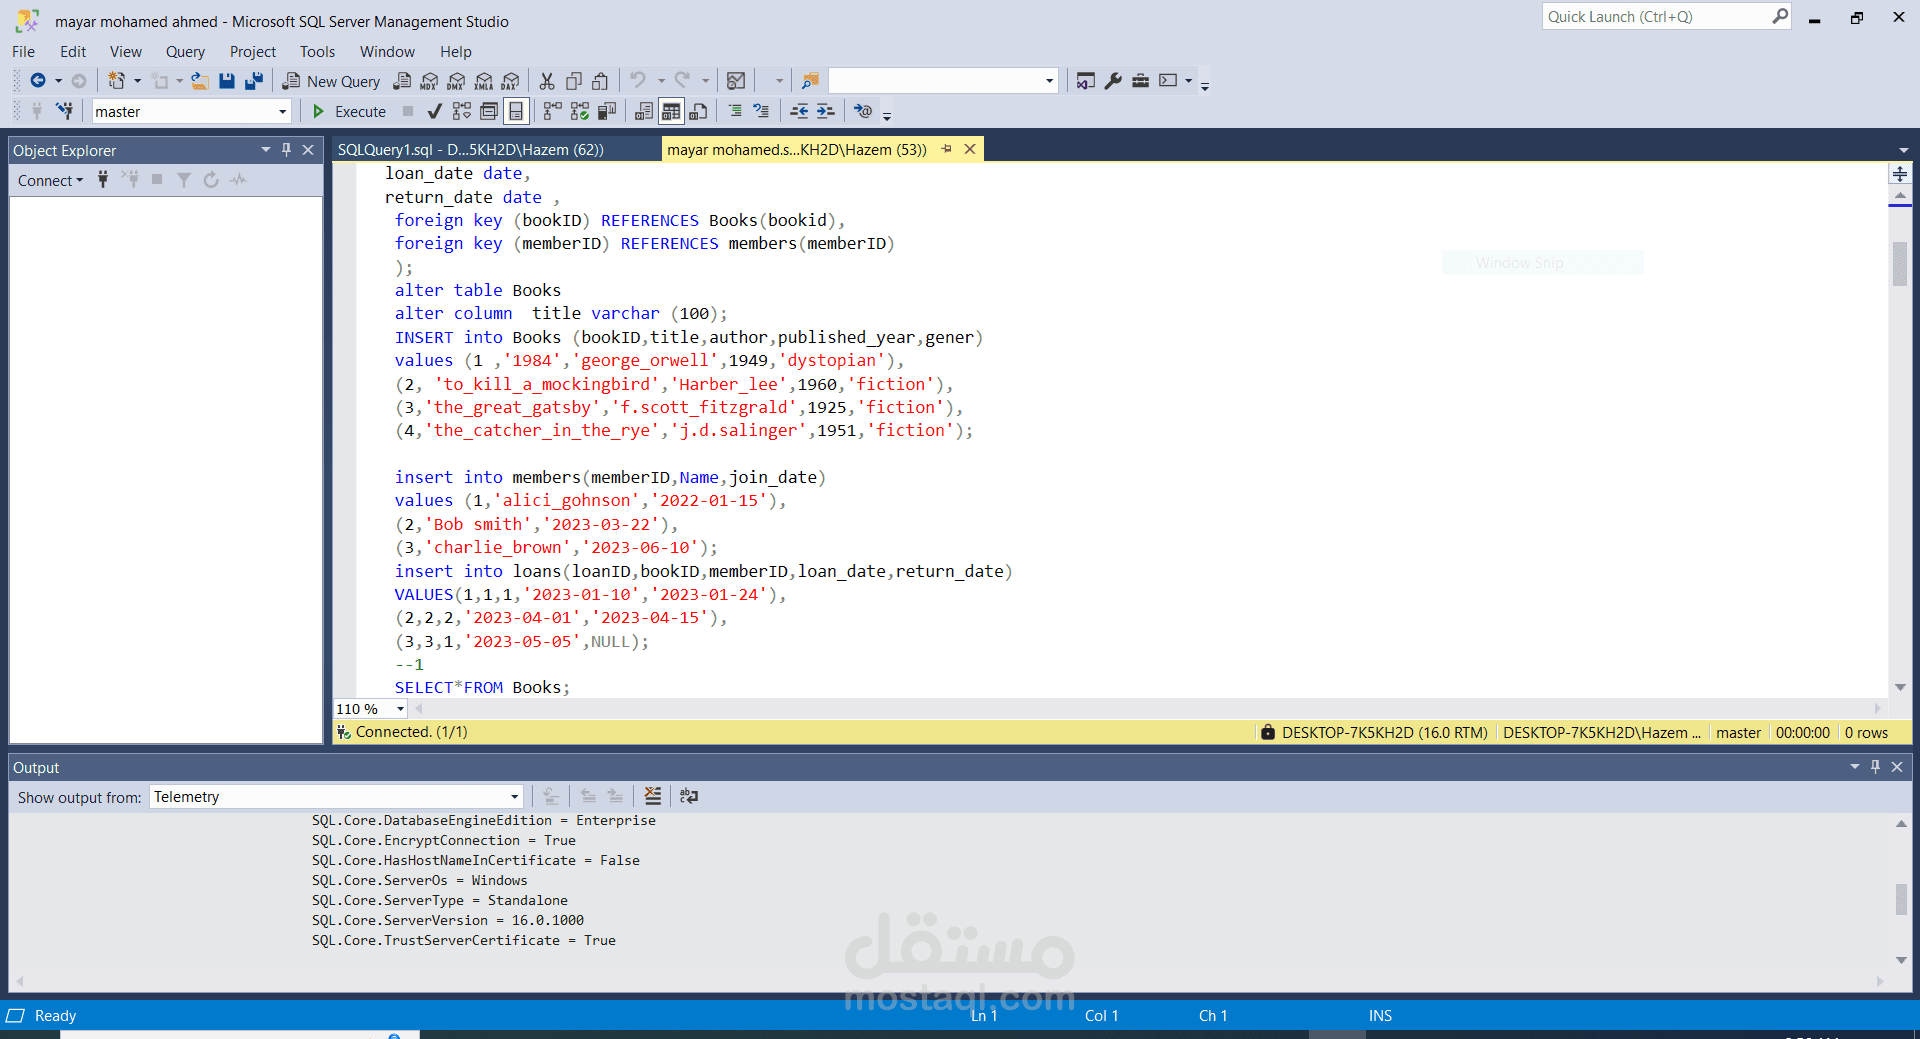Image resolution: width=1920 pixels, height=1039 pixels.
Task: Open the Object Explorer window position dropdown
Action: point(266,150)
